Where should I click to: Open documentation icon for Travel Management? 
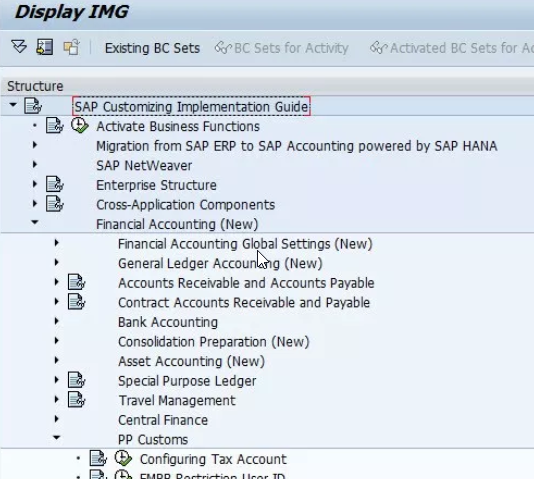click(77, 399)
